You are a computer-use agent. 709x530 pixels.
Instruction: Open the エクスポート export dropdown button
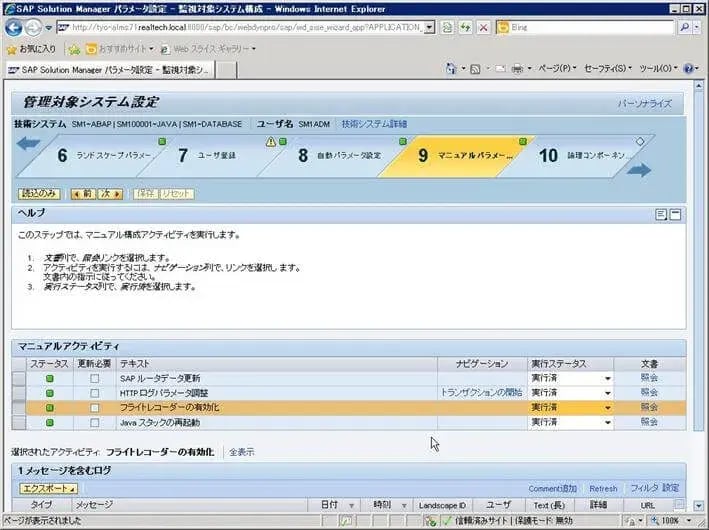pos(48,488)
